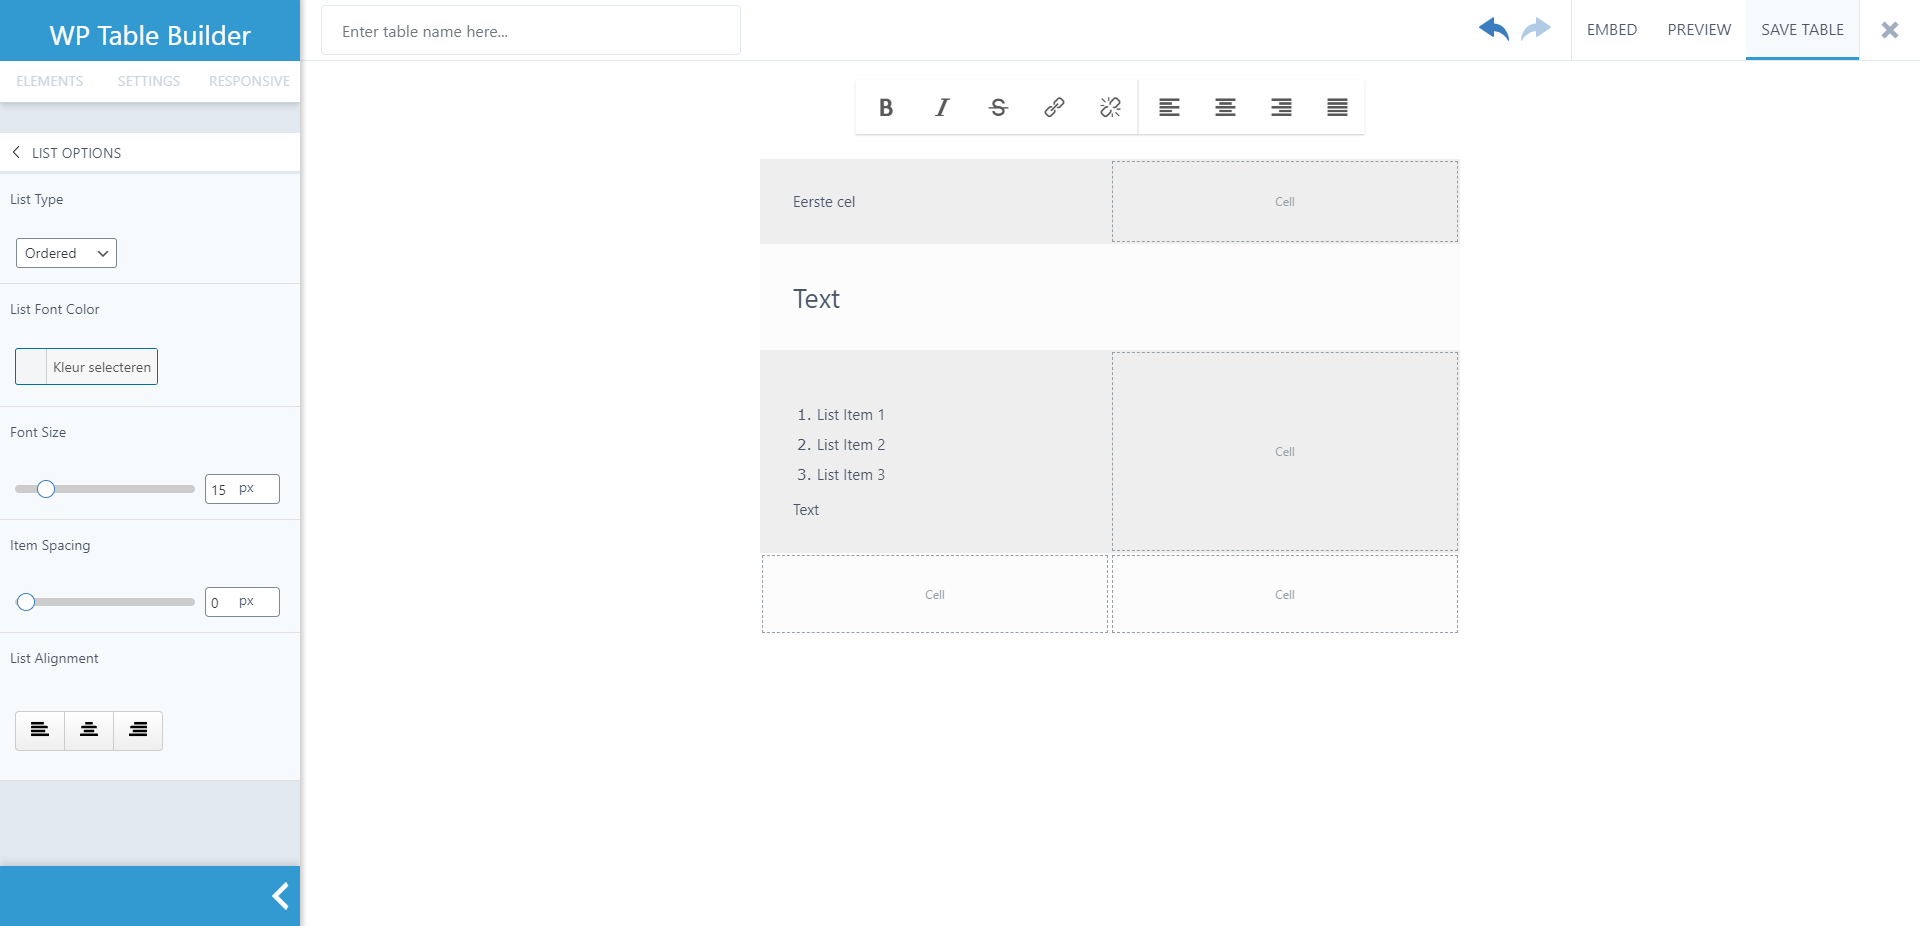
Task: Save the table
Action: coord(1802,30)
